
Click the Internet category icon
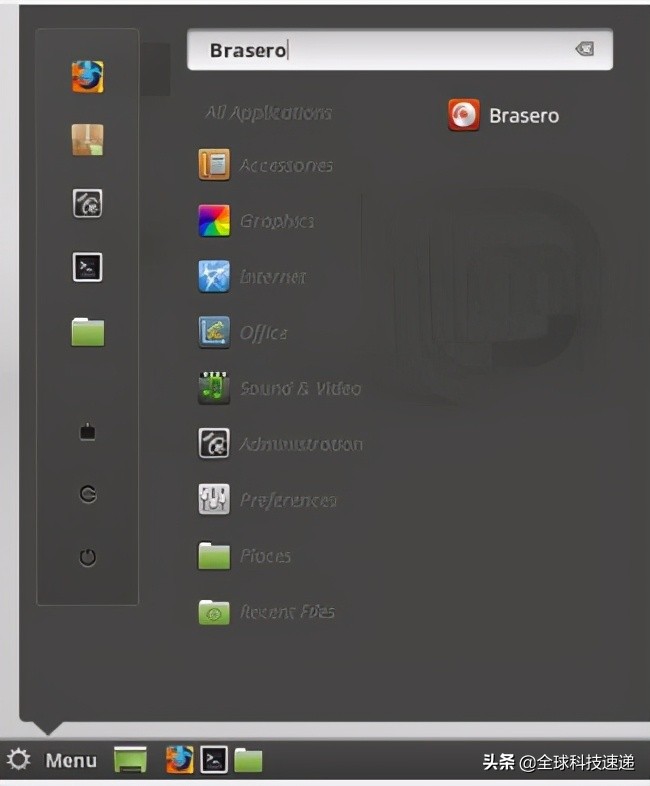[214, 276]
